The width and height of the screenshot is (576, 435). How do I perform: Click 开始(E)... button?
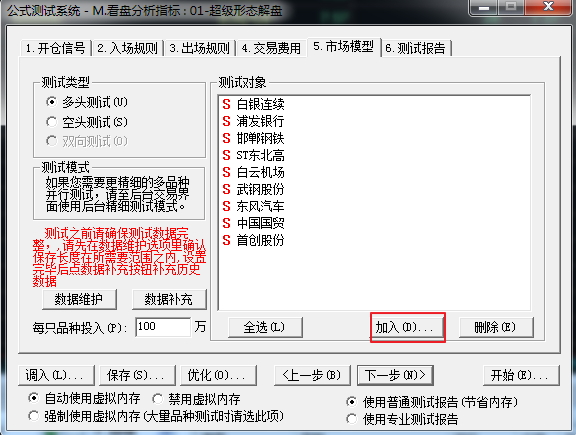(521, 375)
